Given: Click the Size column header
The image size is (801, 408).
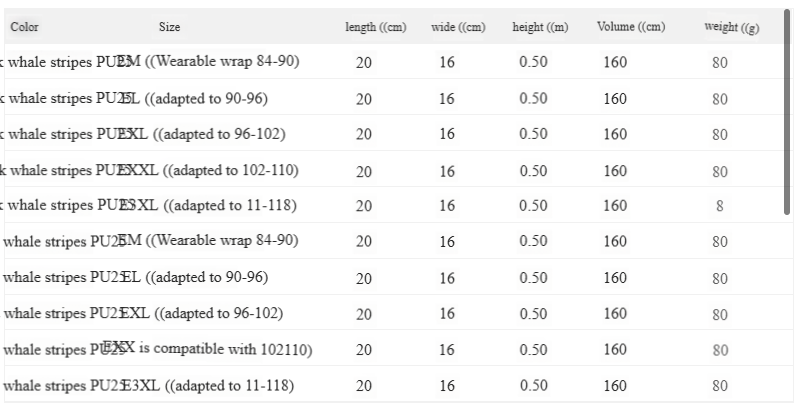Looking at the screenshot, I should 170,27.
